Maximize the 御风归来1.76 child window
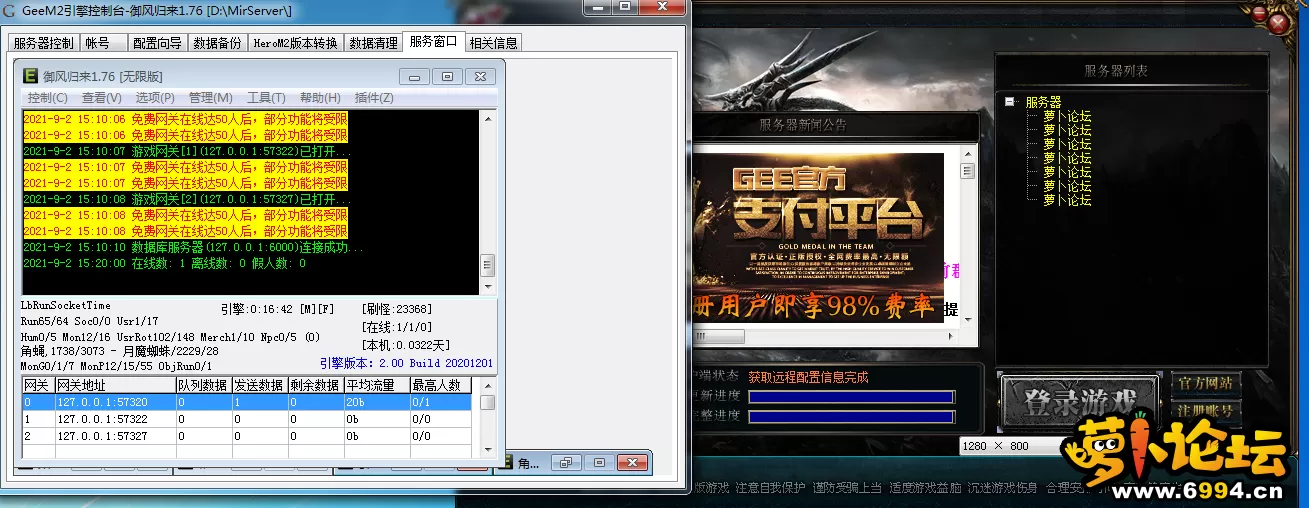 coord(447,76)
